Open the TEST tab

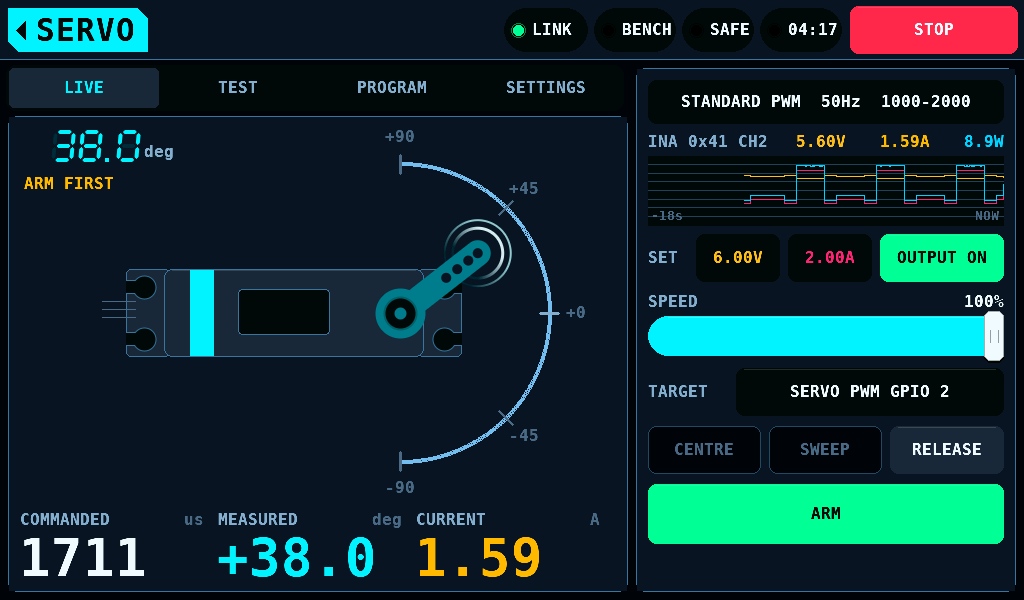tap(238, 87)
